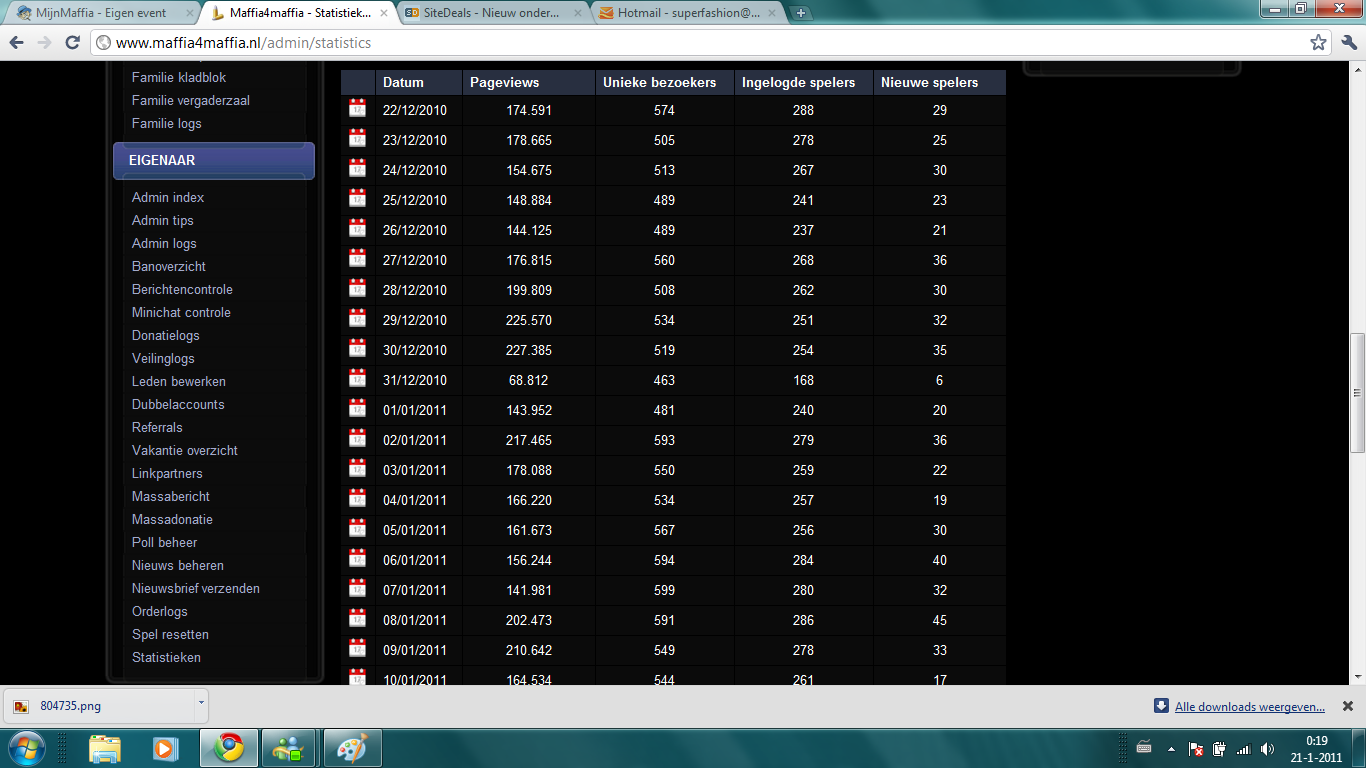Screen dimensions: 1366x768
Task: Open Paint from the Windows taskbar
Action: click(352, 748)
